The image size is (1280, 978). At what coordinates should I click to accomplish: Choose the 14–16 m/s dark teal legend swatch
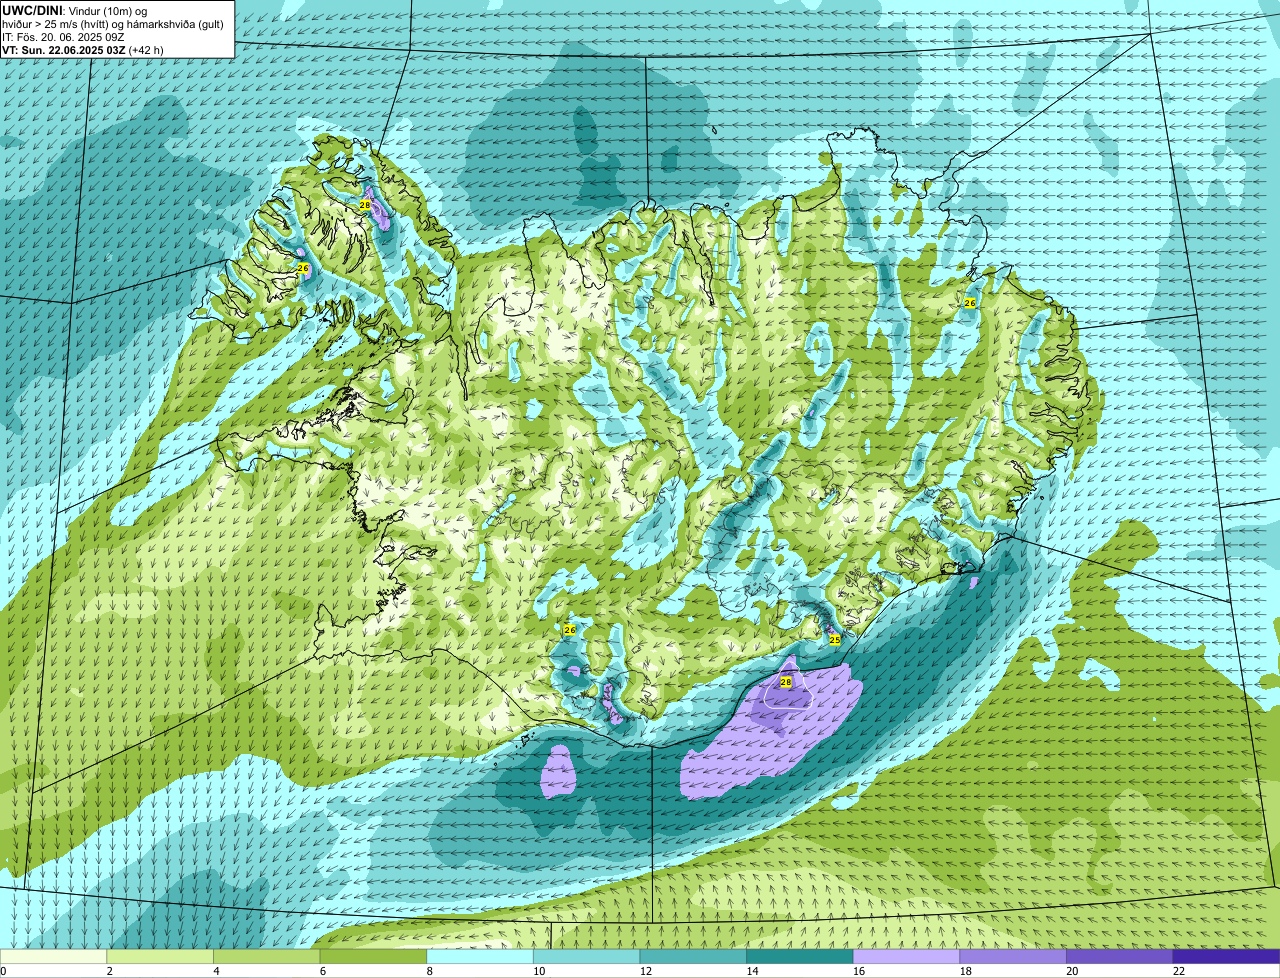[x=800, y=956]
